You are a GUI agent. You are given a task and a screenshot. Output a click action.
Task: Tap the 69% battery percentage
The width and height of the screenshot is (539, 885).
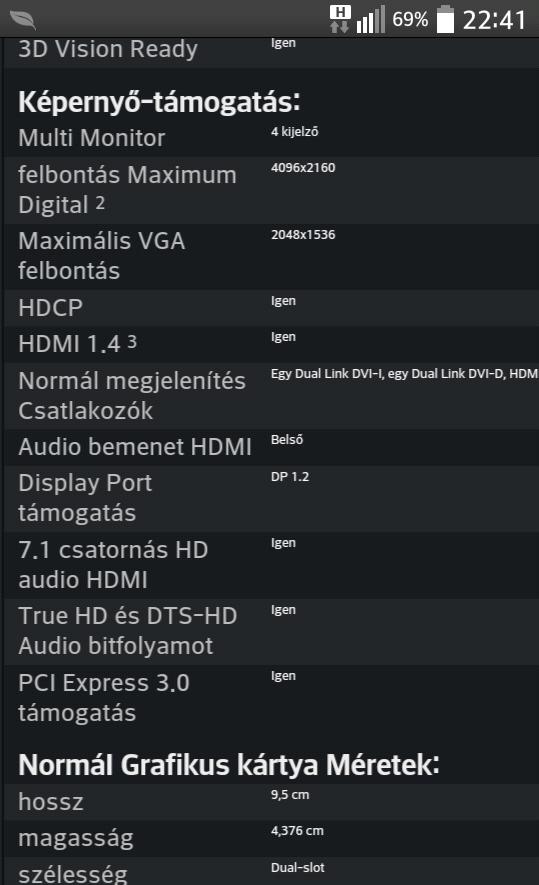point(410,20)
